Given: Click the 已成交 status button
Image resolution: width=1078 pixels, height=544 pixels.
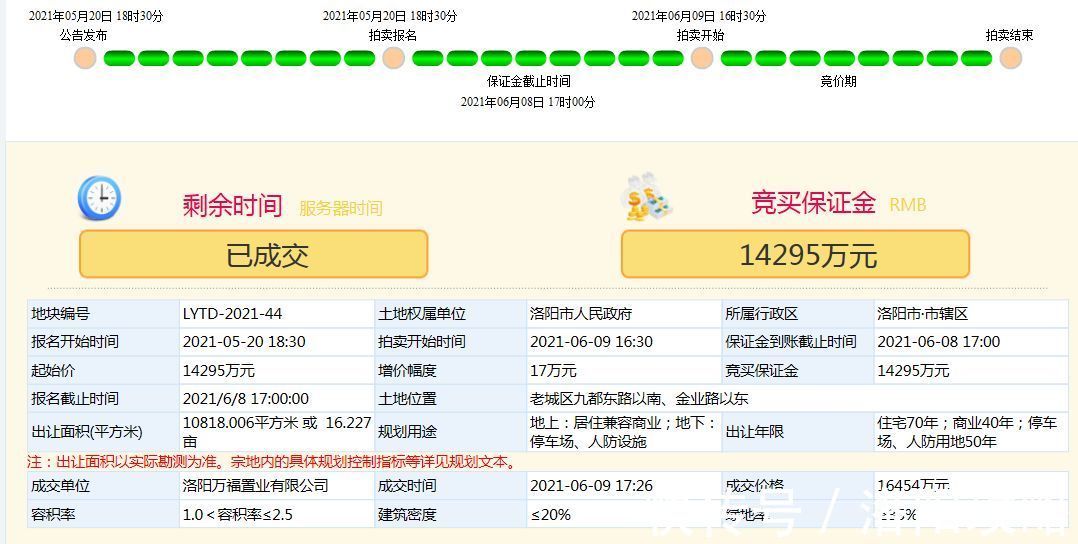Looking at the screenshot, I should click(x=254, y=254).
